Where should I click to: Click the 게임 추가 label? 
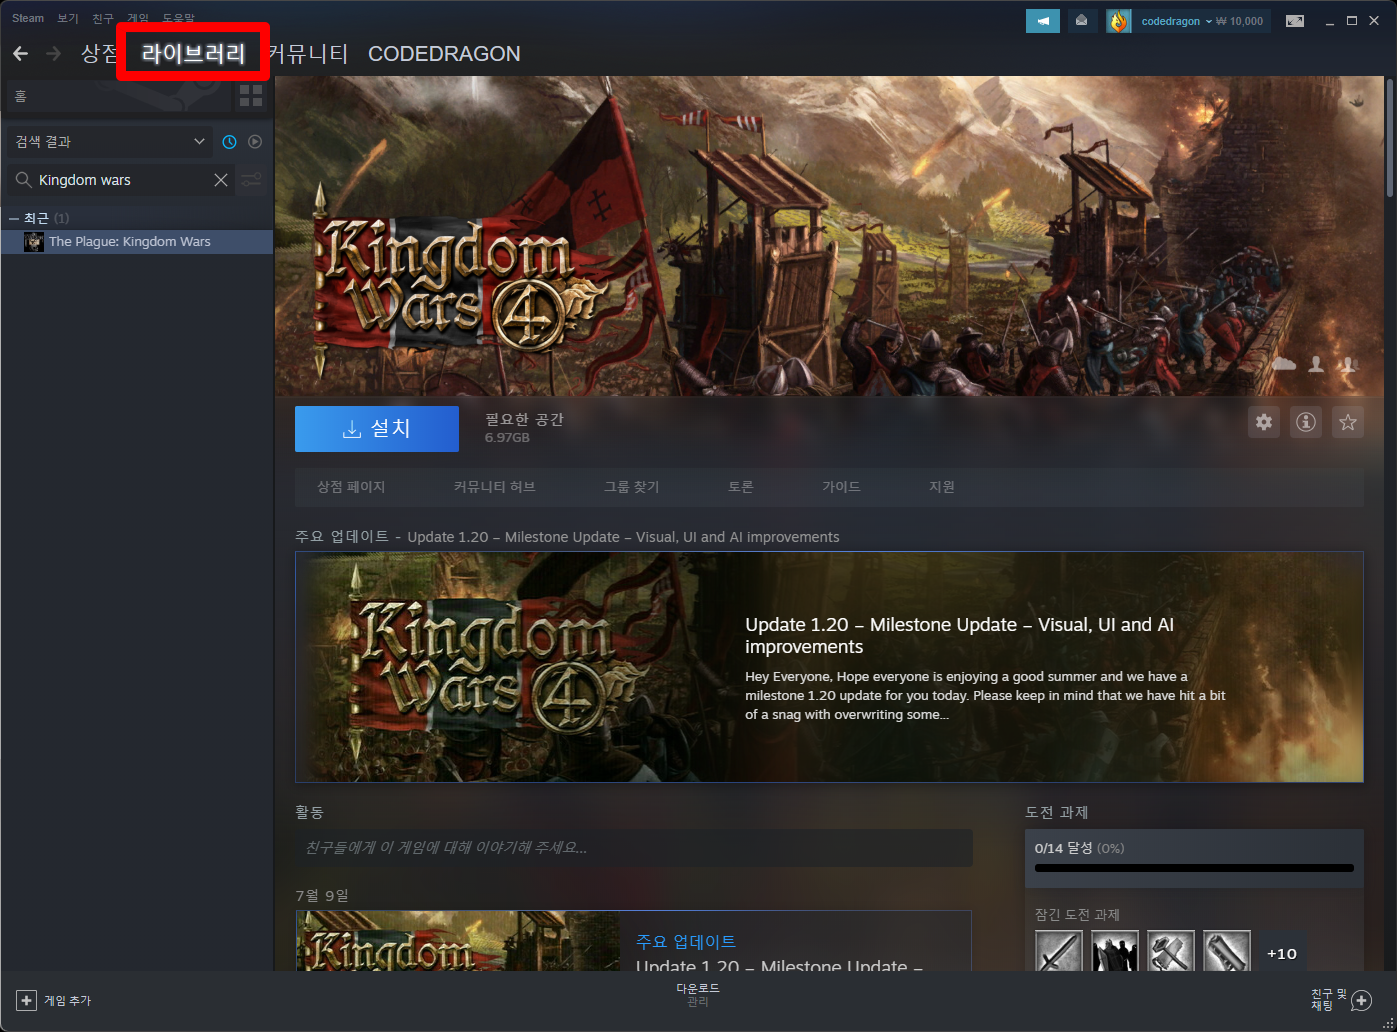click(x=67, y=1001)
